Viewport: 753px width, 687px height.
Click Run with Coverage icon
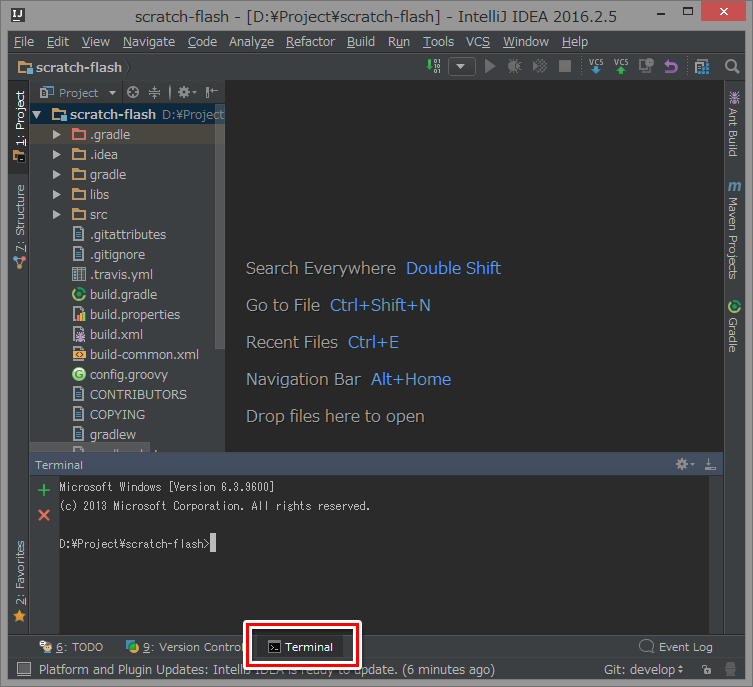pos(540,66)
